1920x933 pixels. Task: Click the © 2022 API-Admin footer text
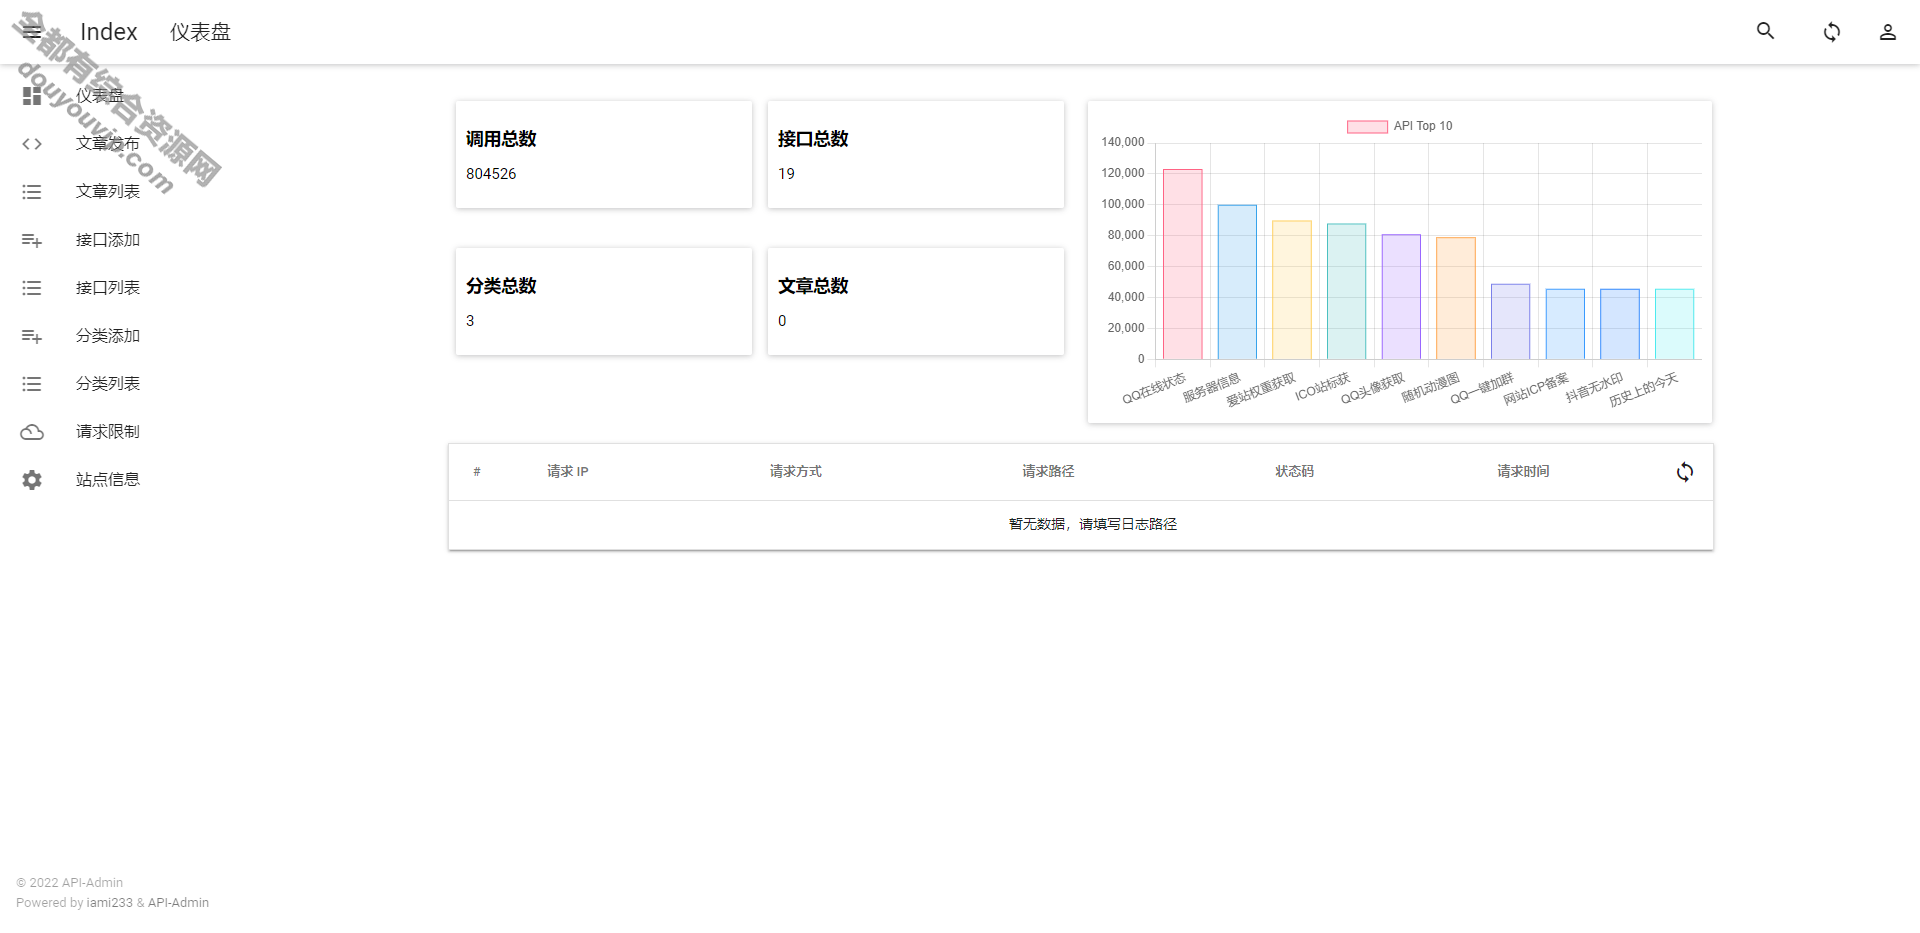pyautogui.click(x=70, y=883)
